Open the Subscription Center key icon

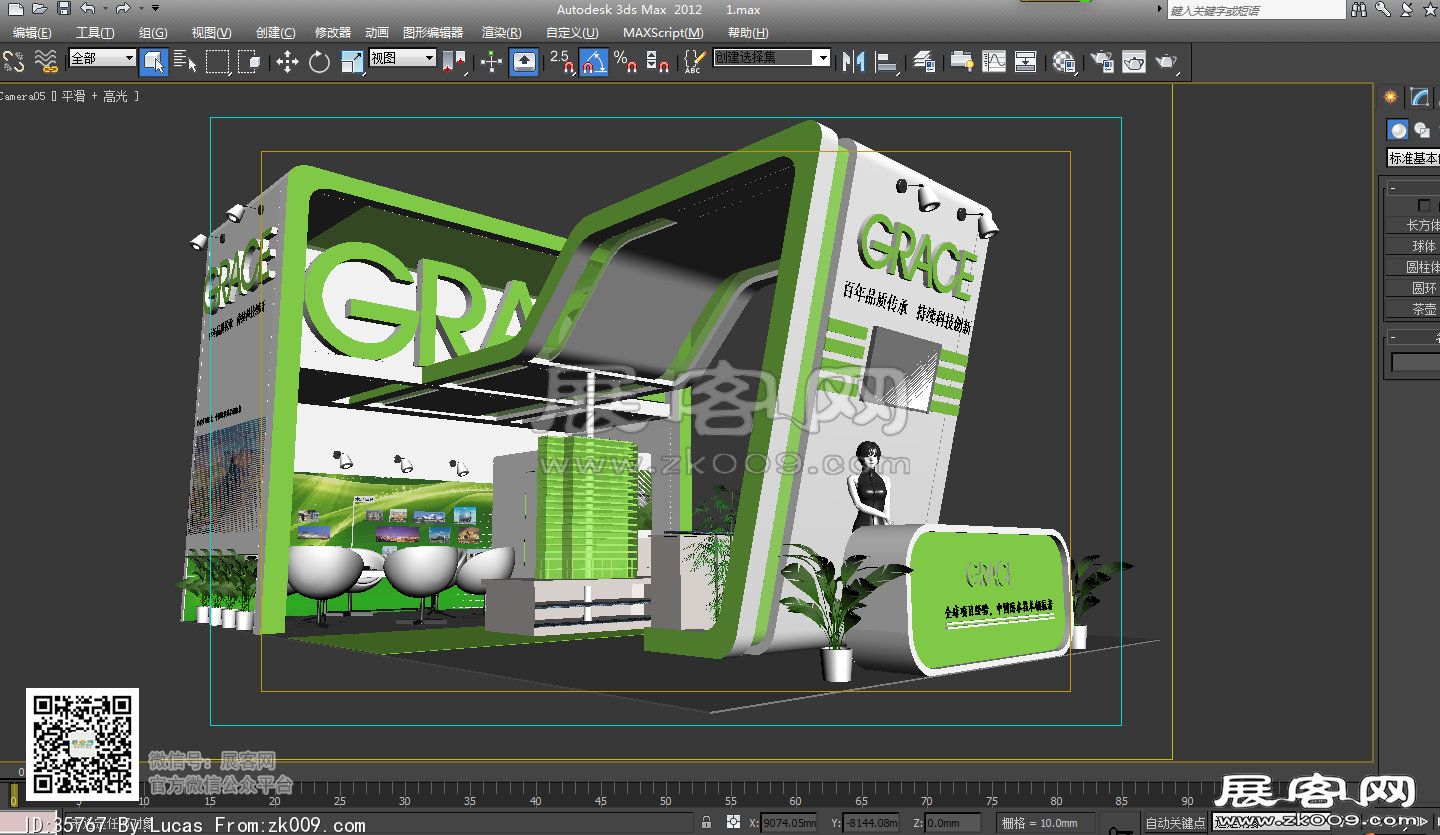(1383, 9)
